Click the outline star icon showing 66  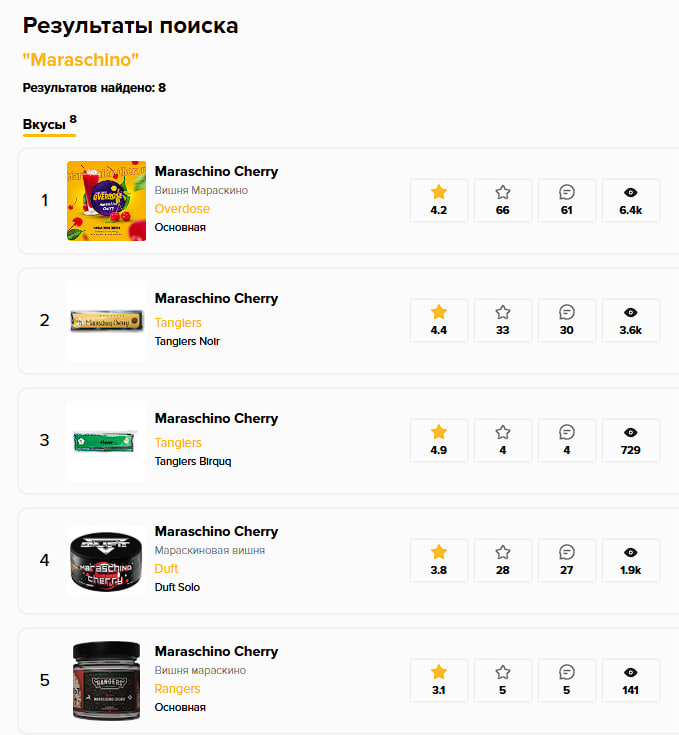(x=503, y=192)
